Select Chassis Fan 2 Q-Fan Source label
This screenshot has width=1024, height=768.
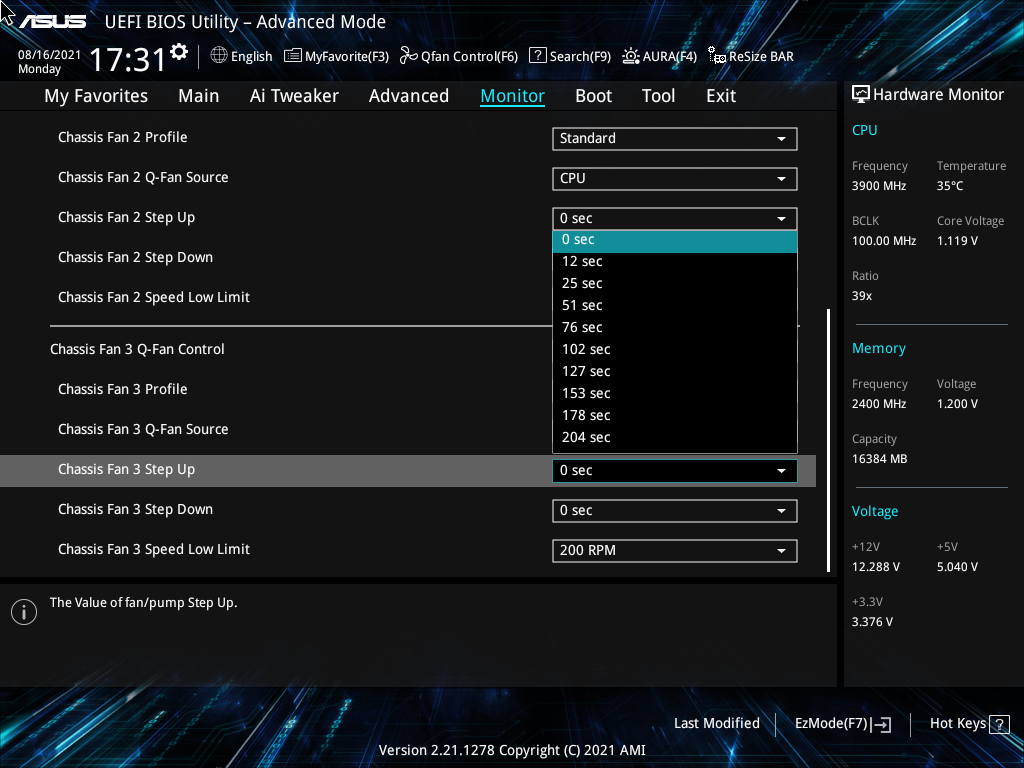pyautogui.click(x=143, y=177)
